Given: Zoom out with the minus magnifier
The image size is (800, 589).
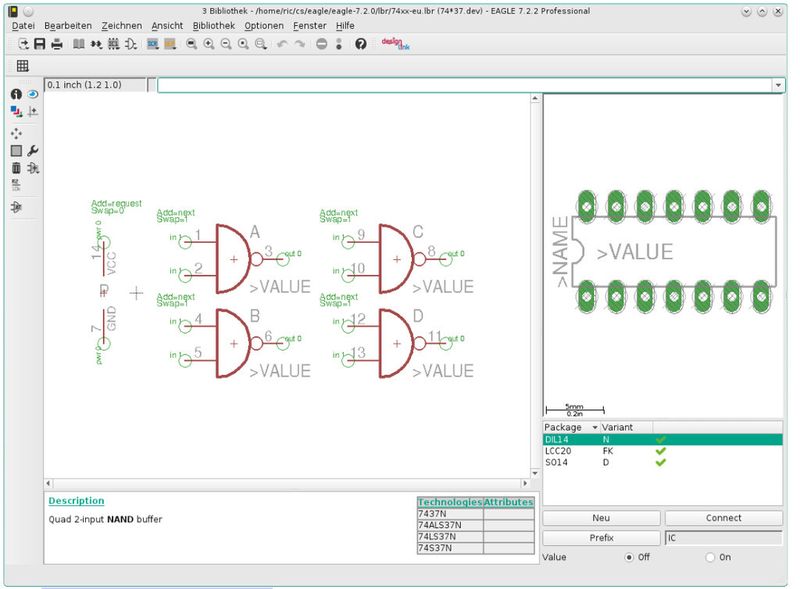Looking at the screenshot, I should click(x=226, y=44).
